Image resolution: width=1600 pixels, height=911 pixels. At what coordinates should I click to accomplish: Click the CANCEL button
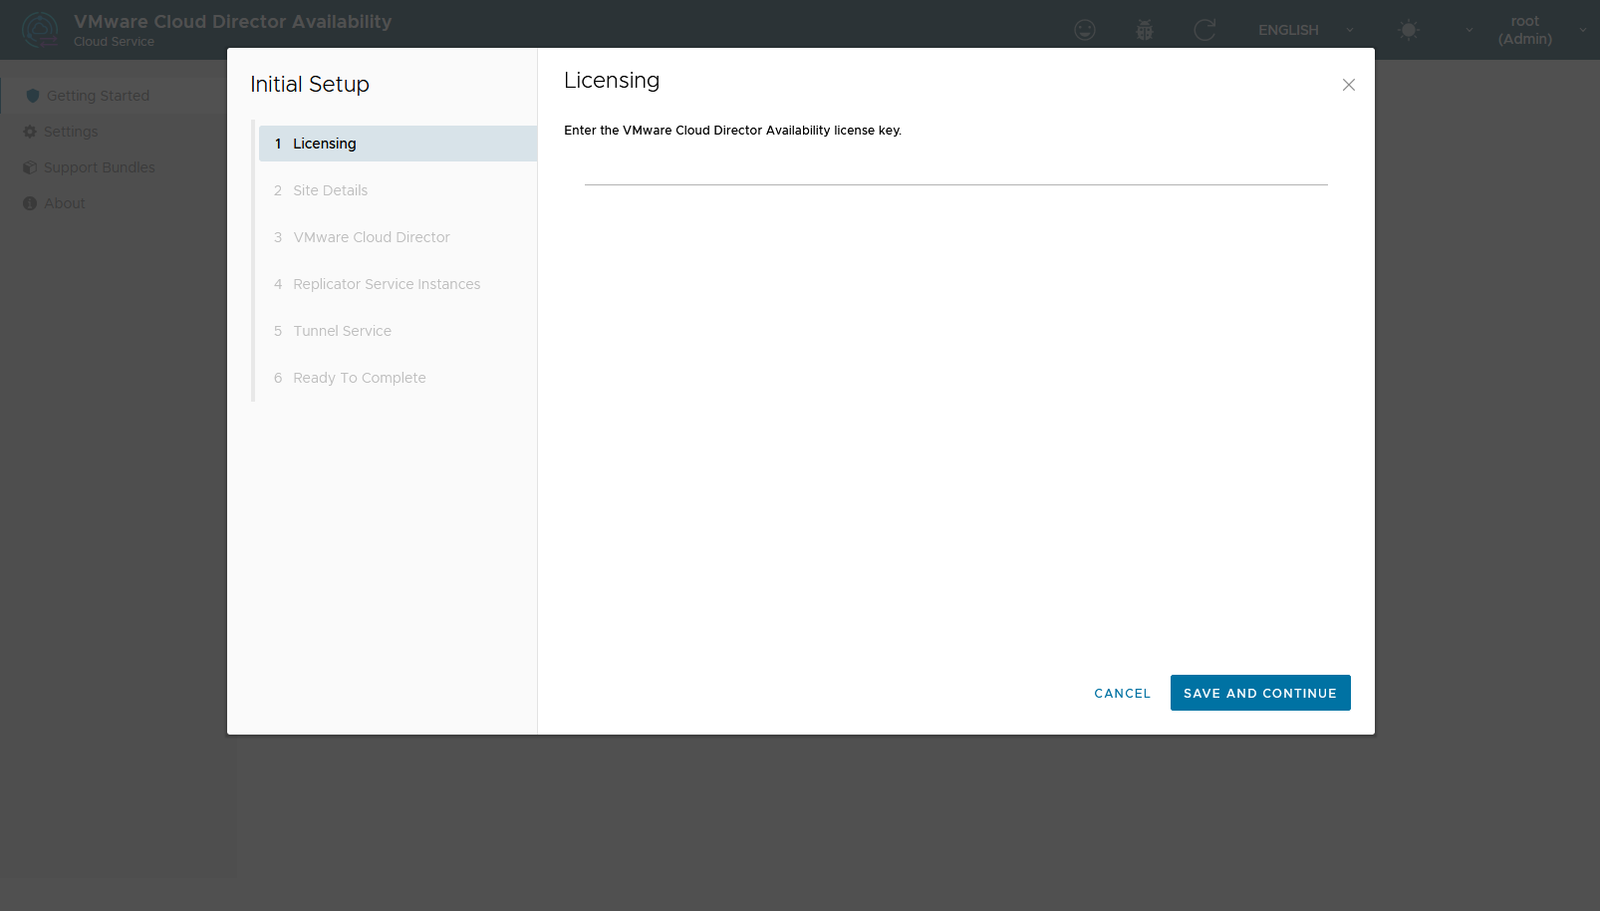pyautogui.click(x=1122, y=693)
